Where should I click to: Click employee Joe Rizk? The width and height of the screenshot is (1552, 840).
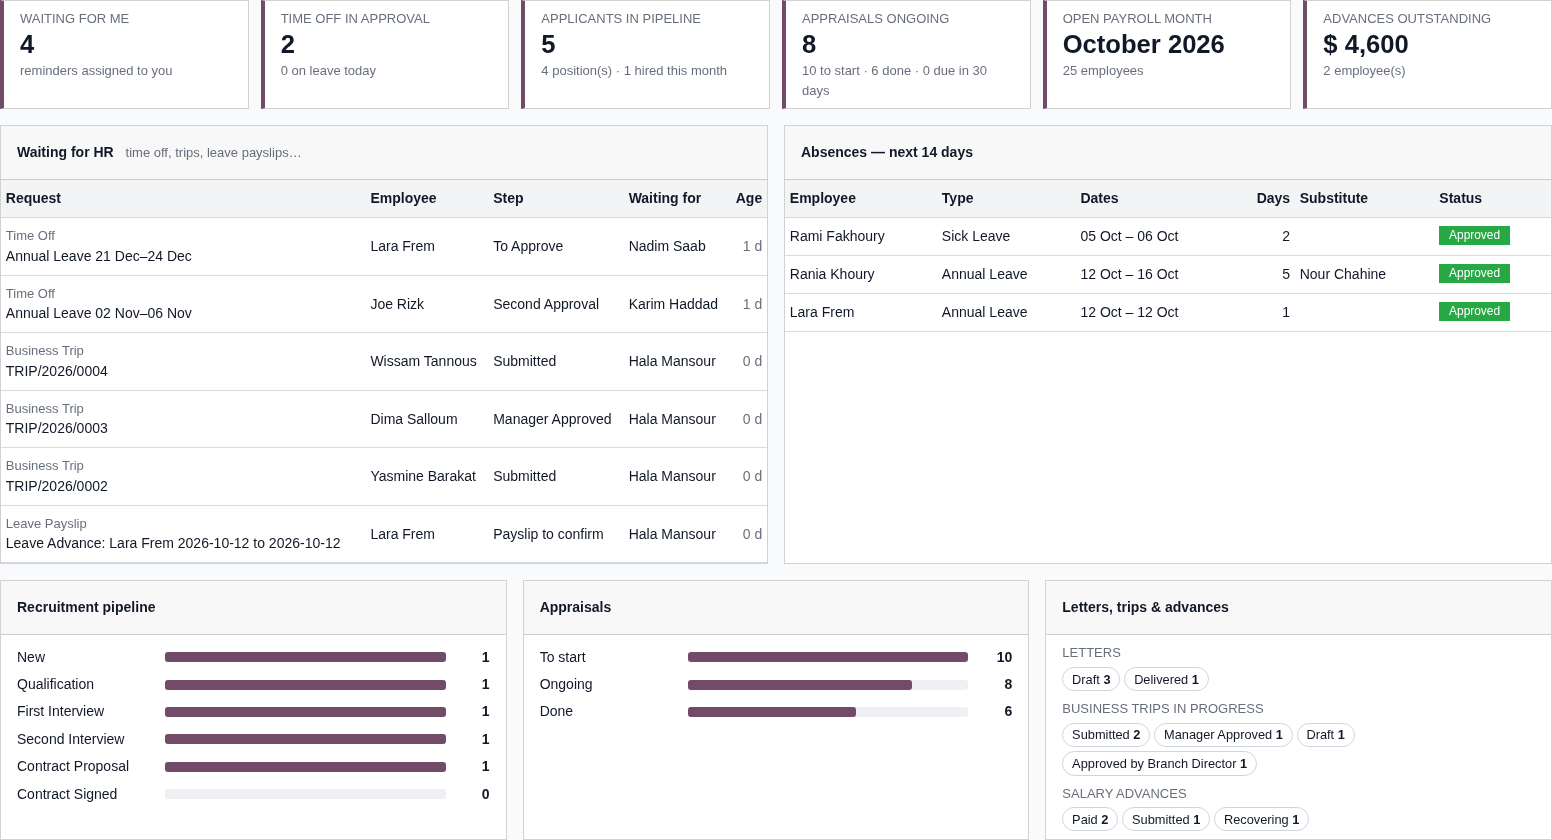[397, 304]
